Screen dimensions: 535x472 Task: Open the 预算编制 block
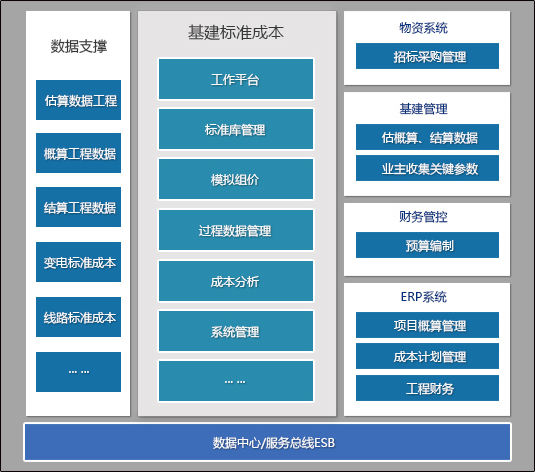tap(427, 245)
